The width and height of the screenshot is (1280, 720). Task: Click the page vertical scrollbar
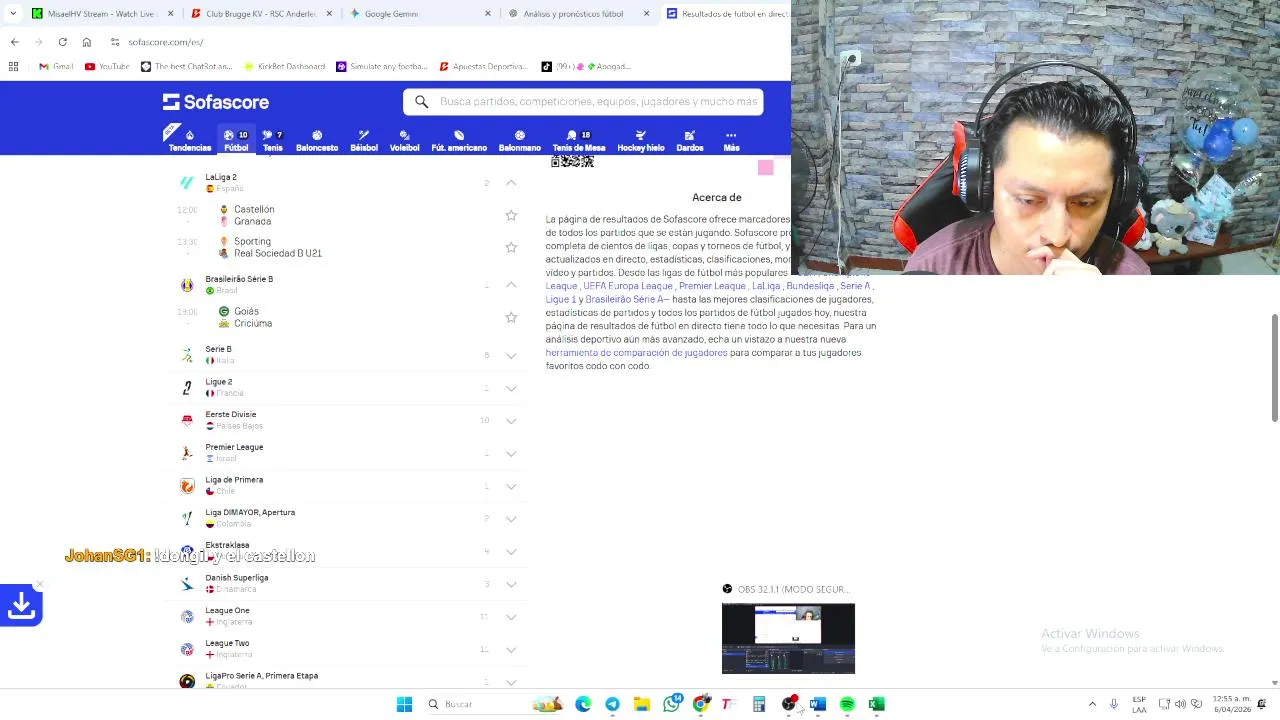click(x=1274, y=368)
